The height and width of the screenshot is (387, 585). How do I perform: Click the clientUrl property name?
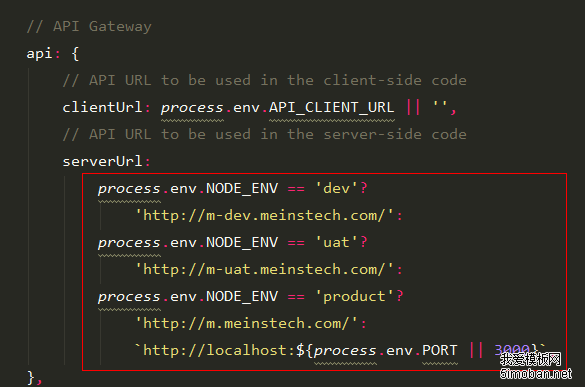102,107
